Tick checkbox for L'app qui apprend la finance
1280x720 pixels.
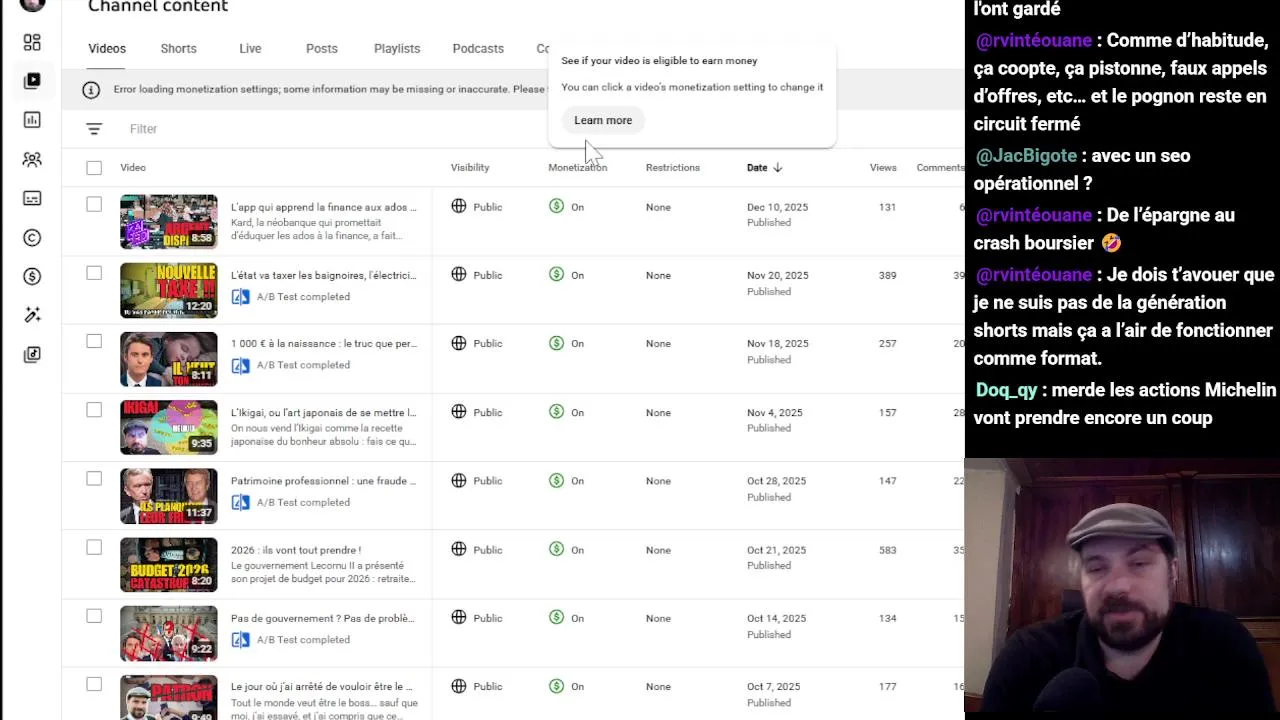[94, 204]
